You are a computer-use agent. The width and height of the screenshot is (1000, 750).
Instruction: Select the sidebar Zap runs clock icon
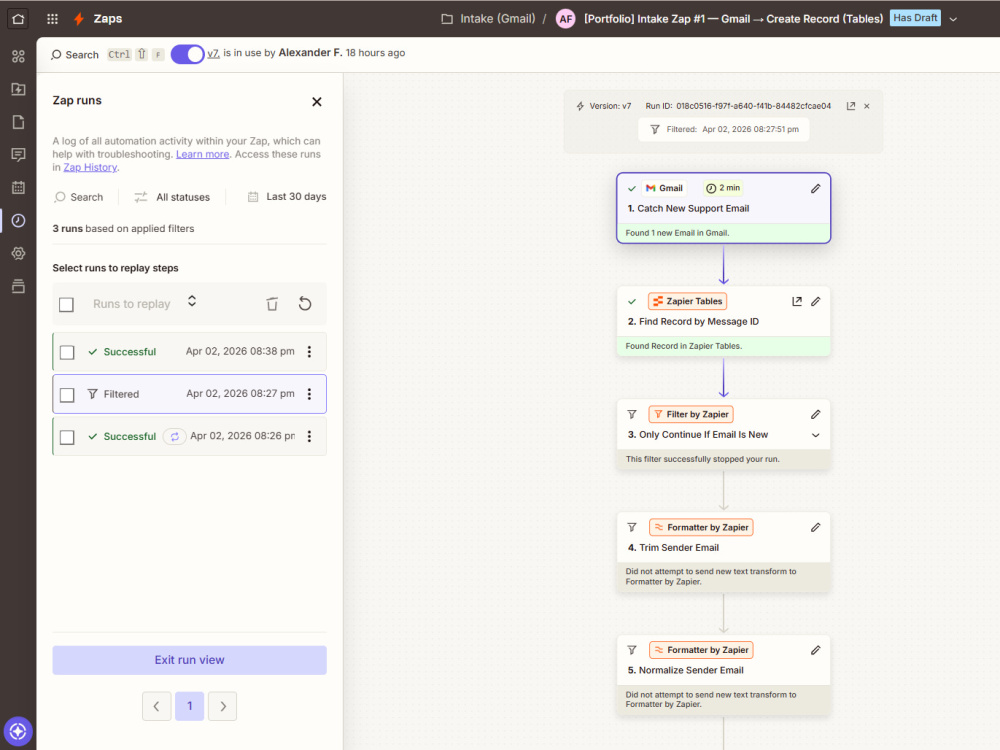coord(18,220)
